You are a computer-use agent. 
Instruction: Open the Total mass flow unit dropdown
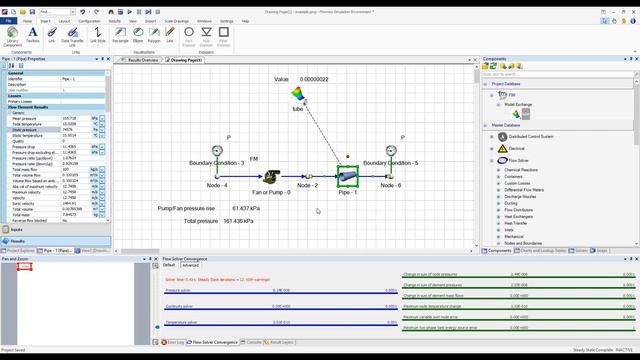click(102, 169)
